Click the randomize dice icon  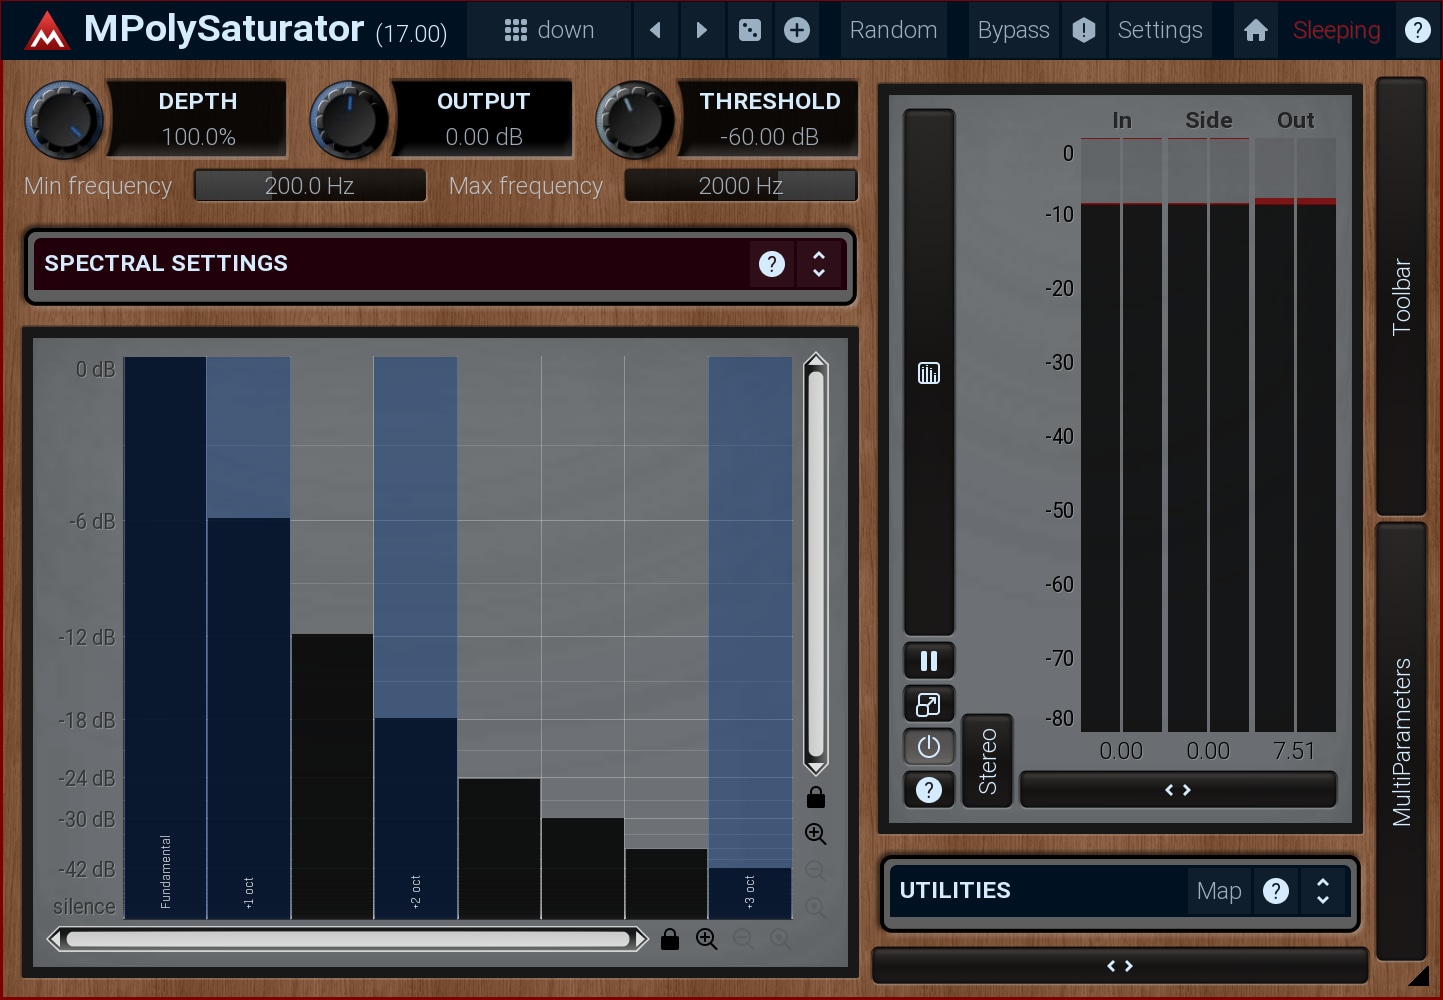pos(749,31)
